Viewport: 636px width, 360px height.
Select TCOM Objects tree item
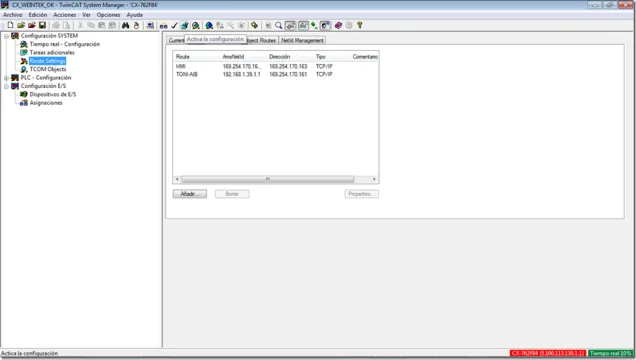click(47, 69)
